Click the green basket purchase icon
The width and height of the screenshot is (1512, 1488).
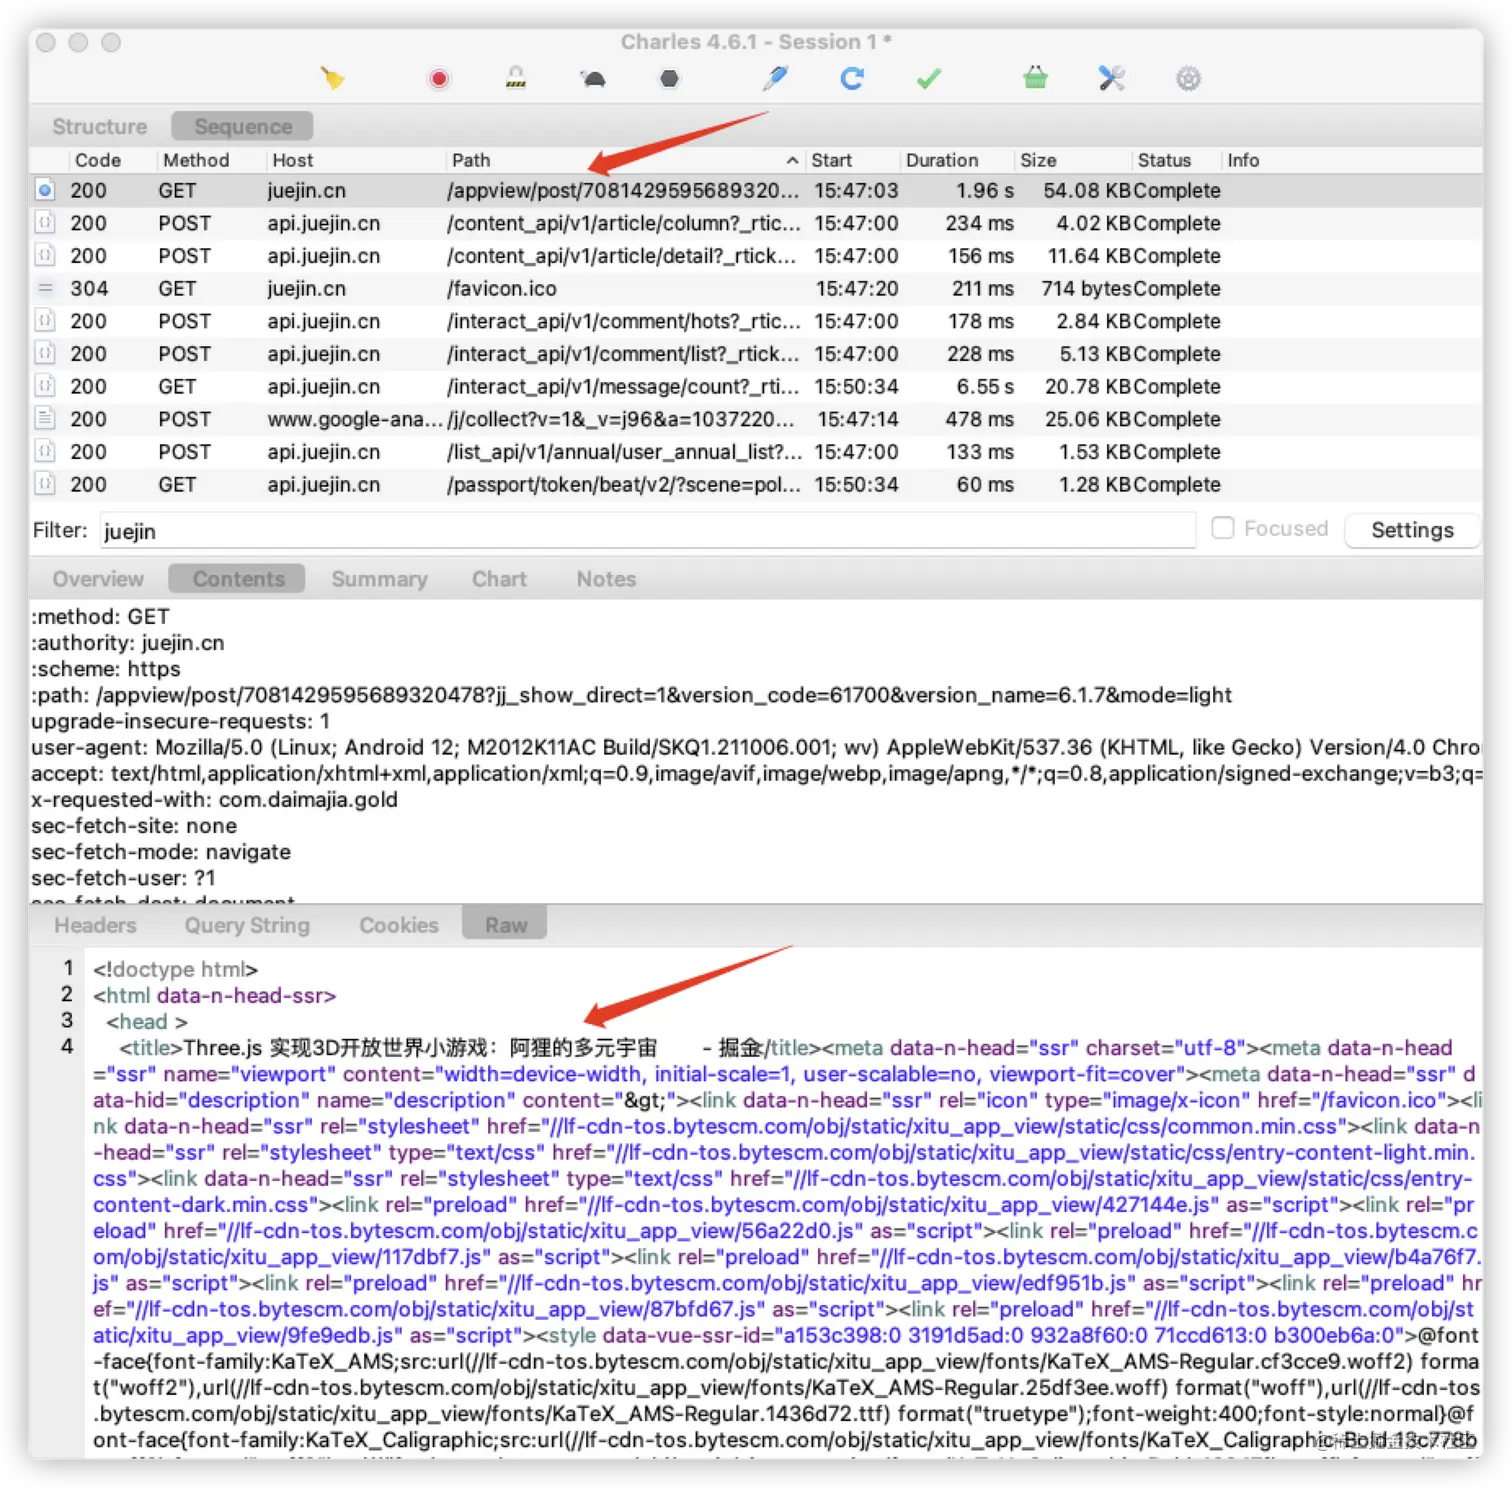1035,78
